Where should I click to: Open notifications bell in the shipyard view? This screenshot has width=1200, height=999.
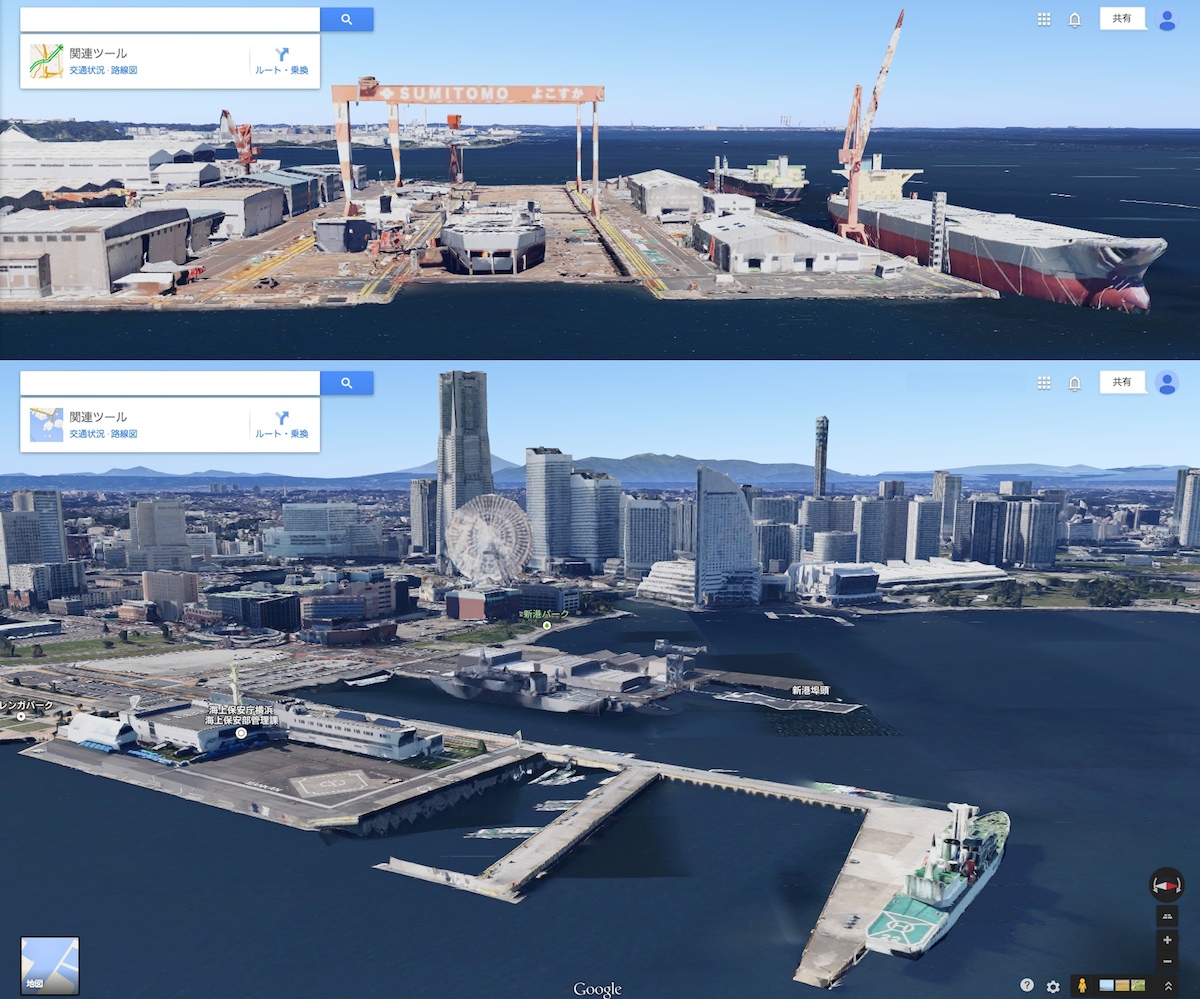tap(1075, 19)
